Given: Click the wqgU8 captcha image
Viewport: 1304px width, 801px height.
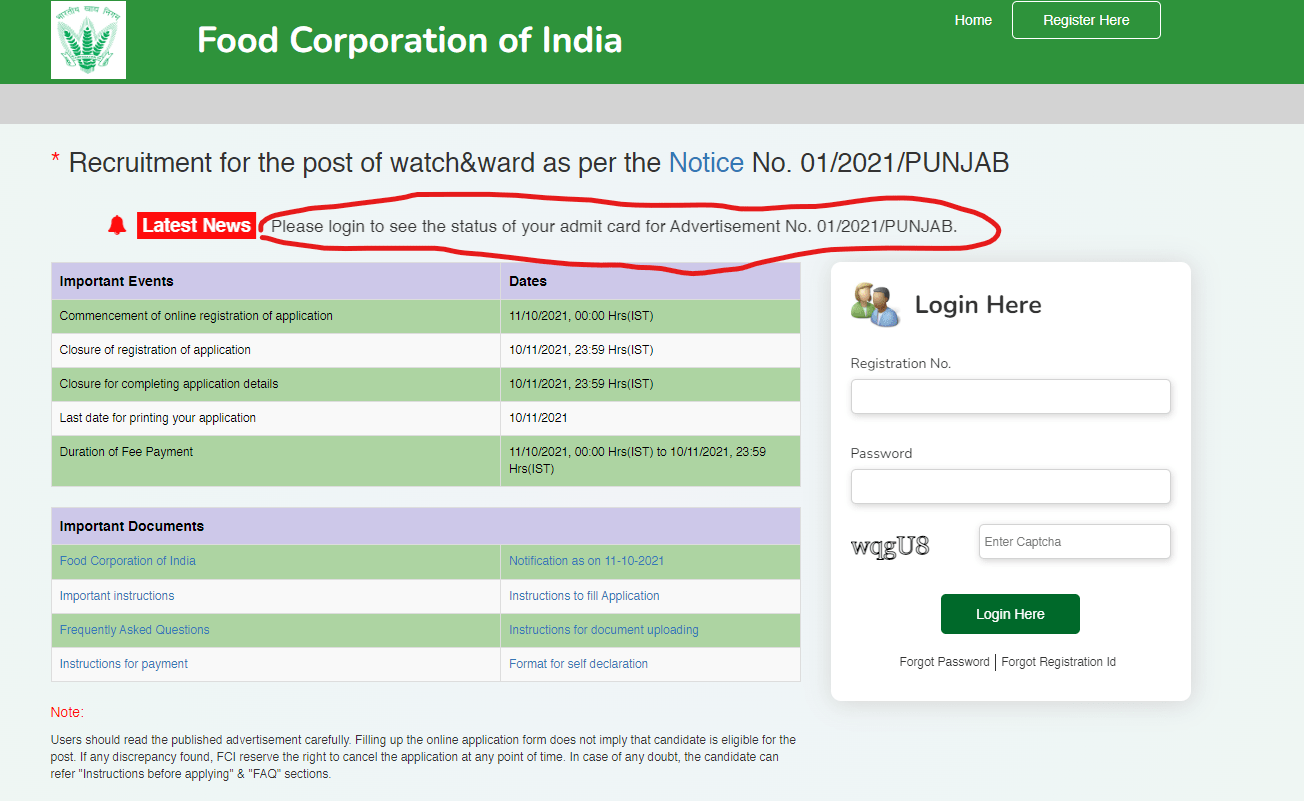Looking at the screenshot, I should 890,546.
